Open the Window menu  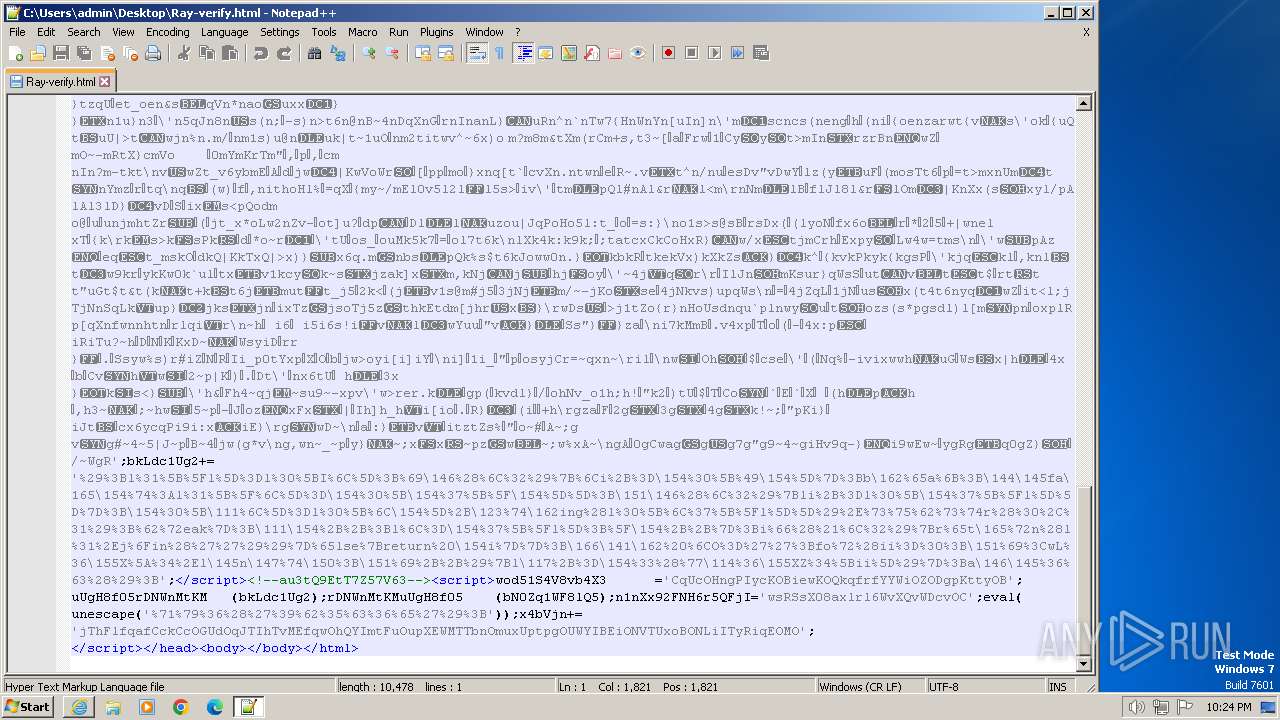(x=485, y=32)
